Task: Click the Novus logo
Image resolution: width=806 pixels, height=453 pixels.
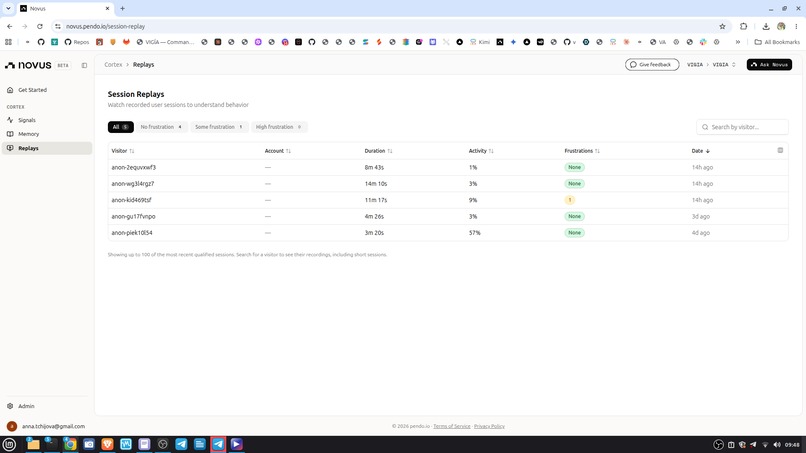Action: 28,65
